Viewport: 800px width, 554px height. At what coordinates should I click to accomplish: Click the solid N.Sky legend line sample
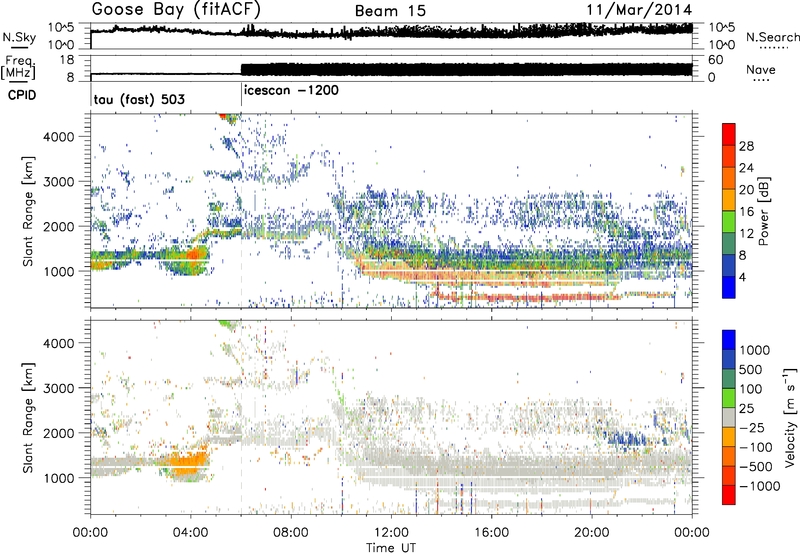[18, 48]
